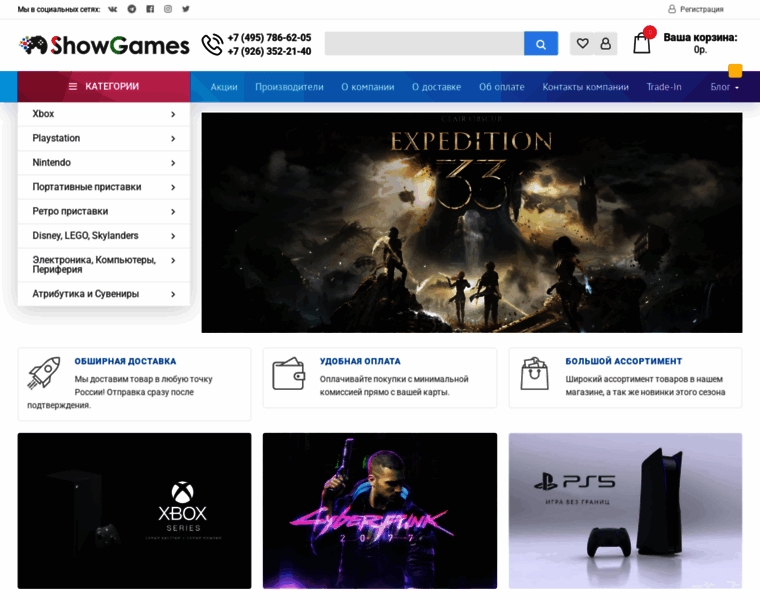Click the blue search magnifier button
760x600 pixels.
point(541,44)
